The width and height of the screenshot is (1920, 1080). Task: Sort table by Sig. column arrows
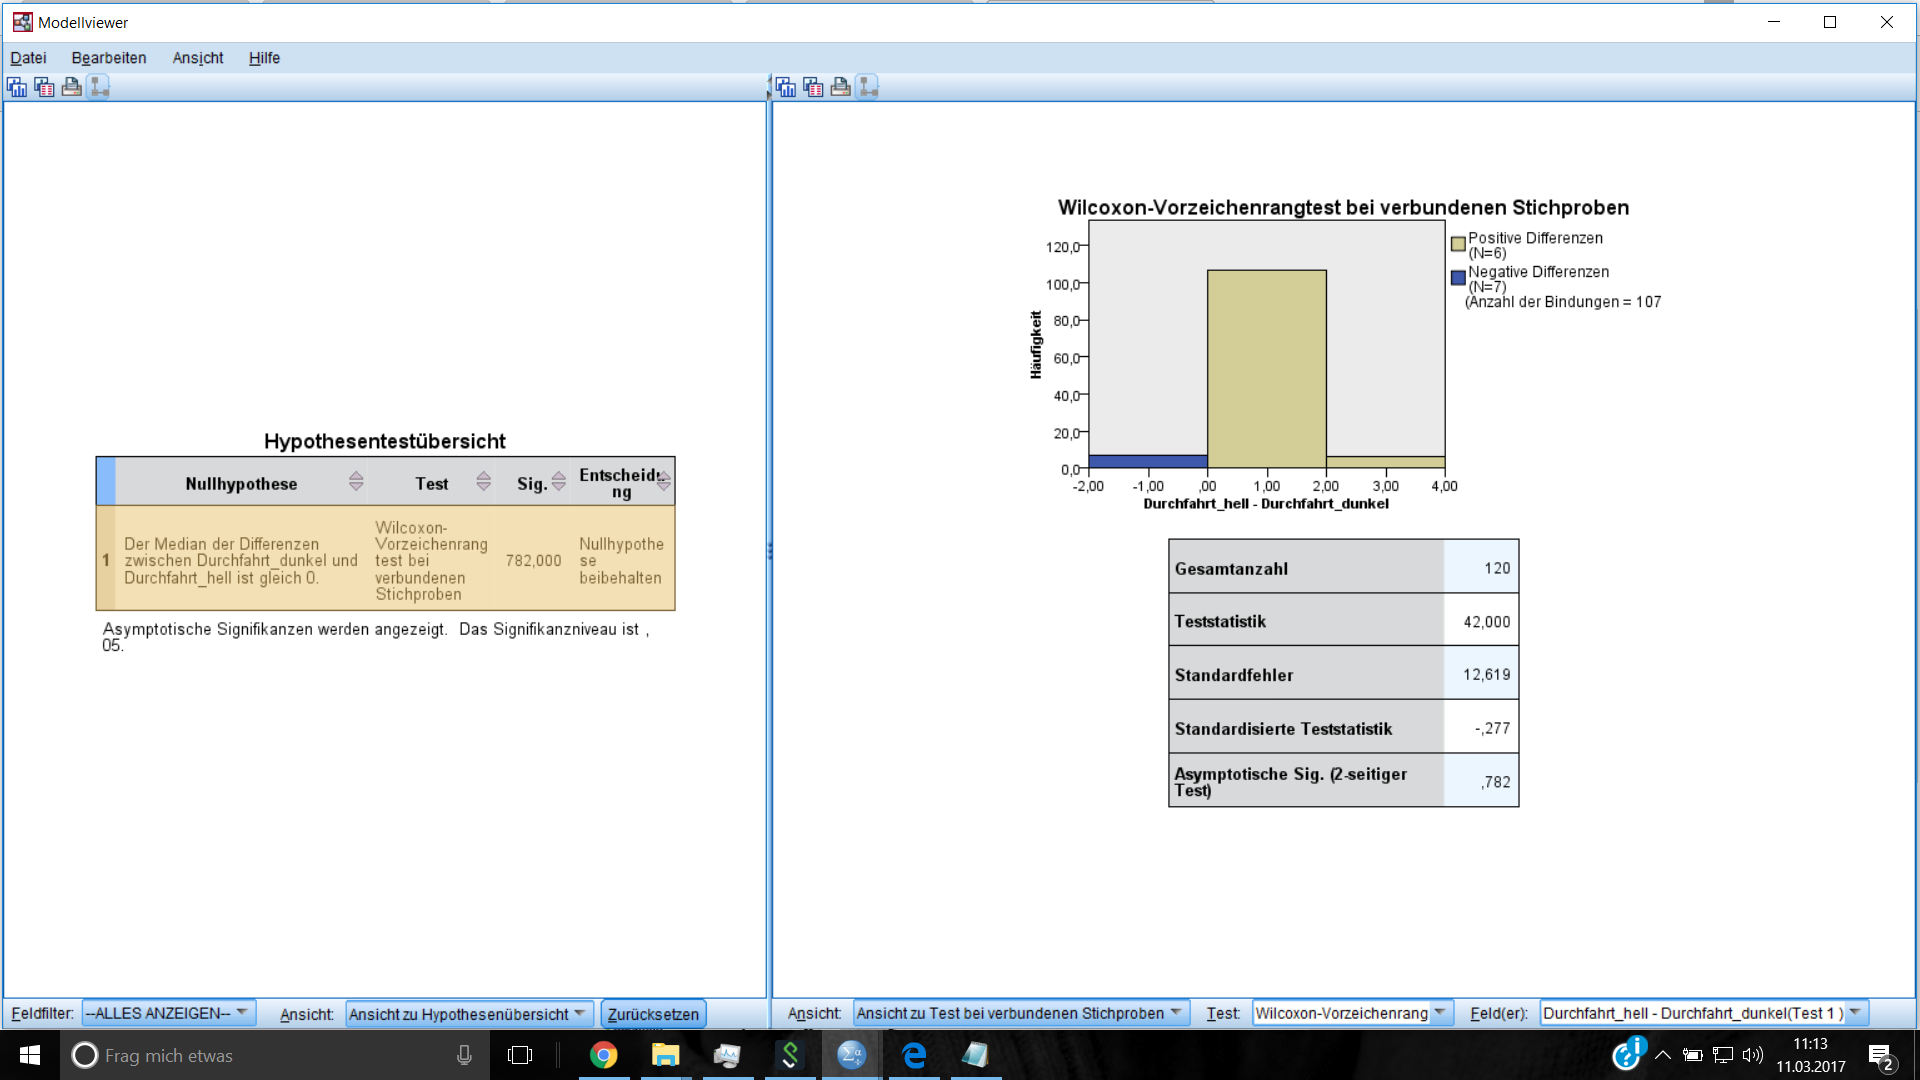[559, 482]
